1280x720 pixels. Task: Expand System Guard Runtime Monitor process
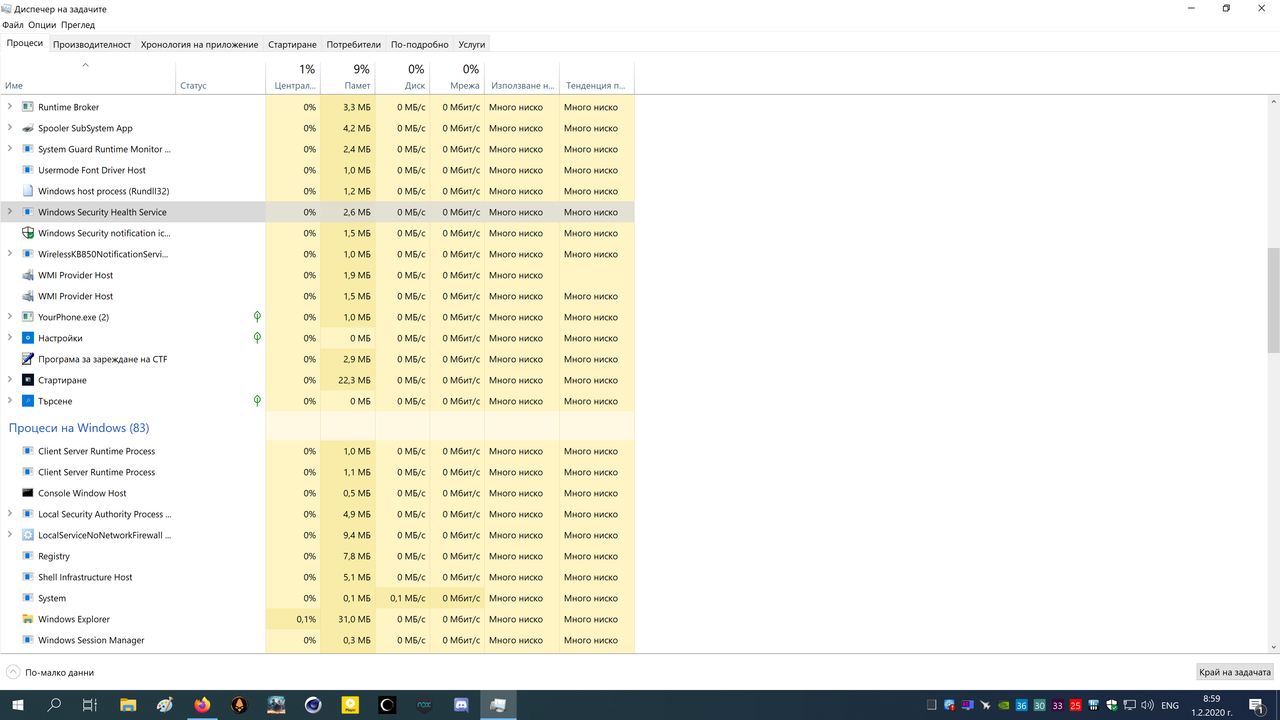pyautogui.click(x=10, y=149)
